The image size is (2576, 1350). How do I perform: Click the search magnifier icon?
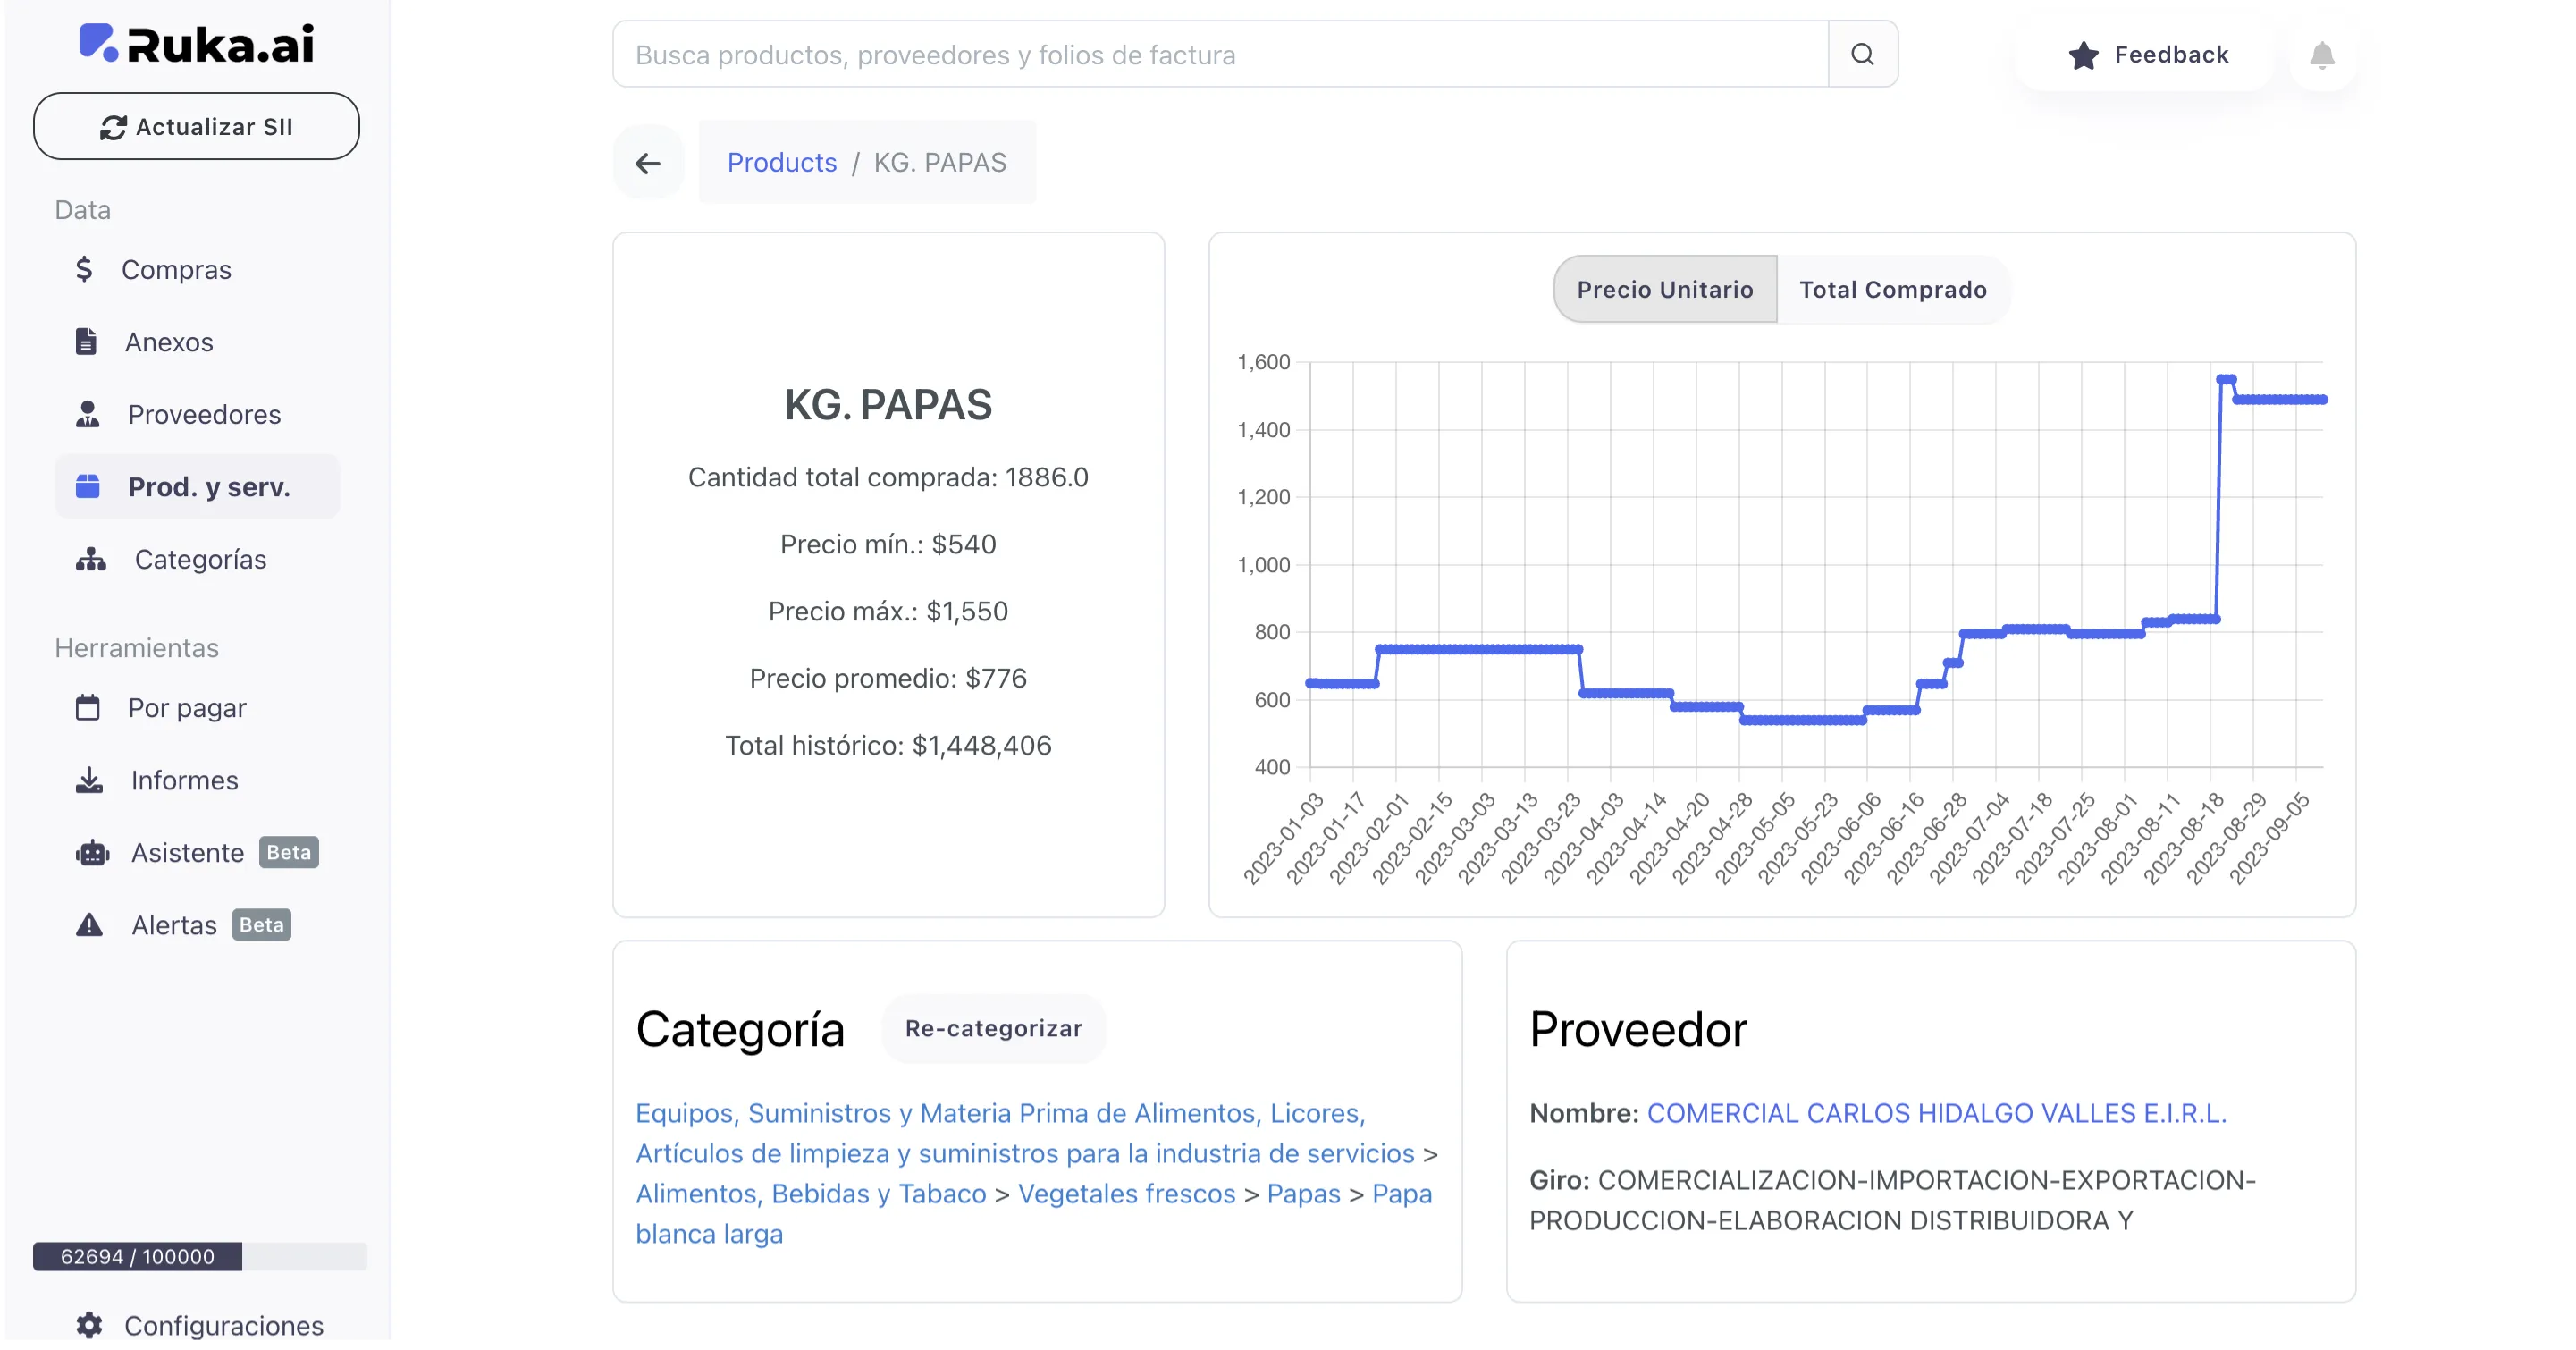pos(1862,54)
